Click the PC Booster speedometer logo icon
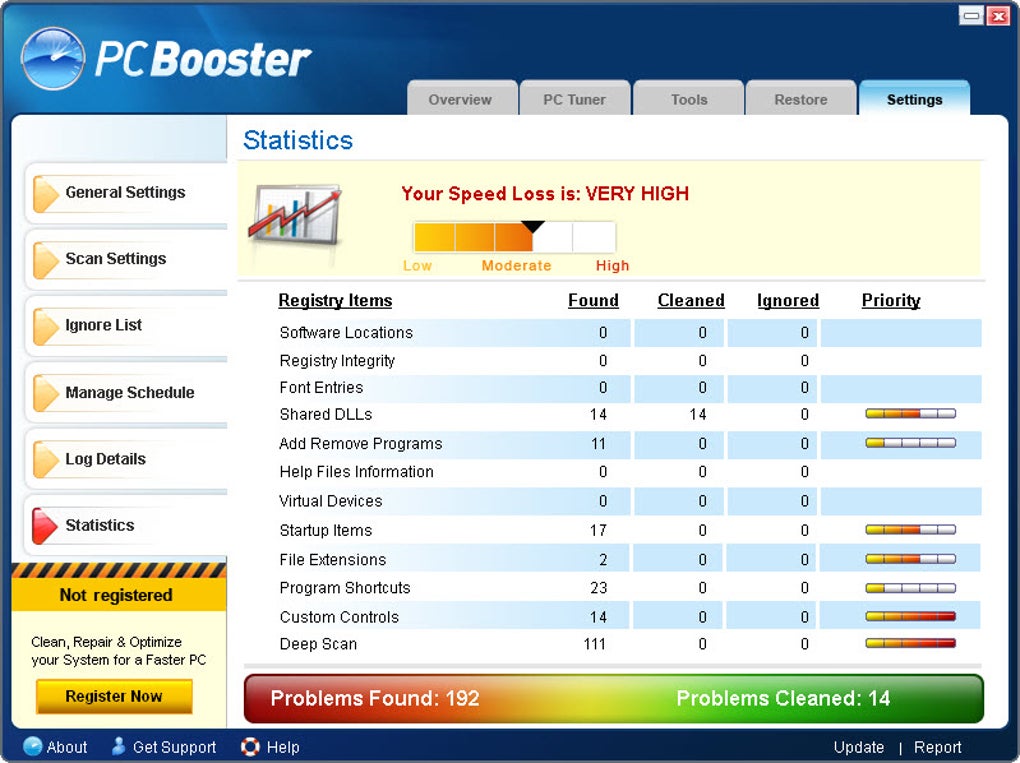 pos(53,59)
